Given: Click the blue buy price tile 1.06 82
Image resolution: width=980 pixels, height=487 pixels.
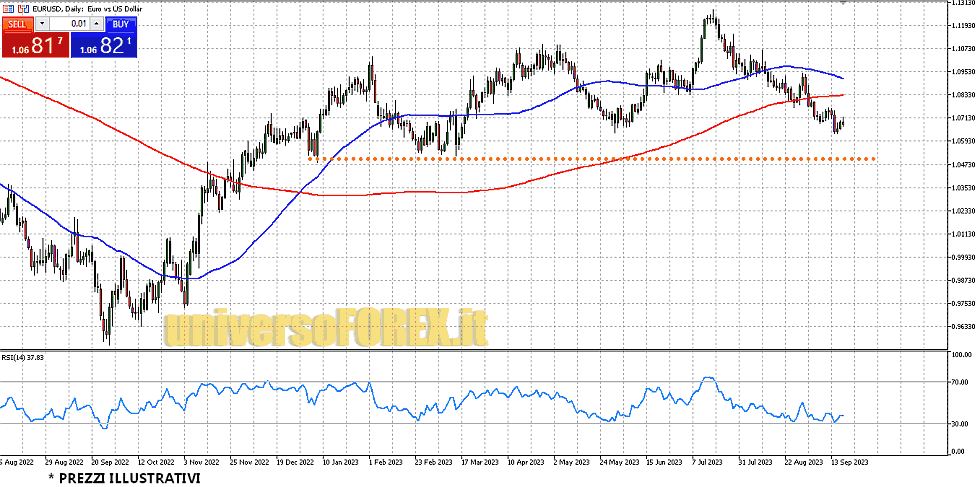Looking at the screenshot, I should pos(102,44).
